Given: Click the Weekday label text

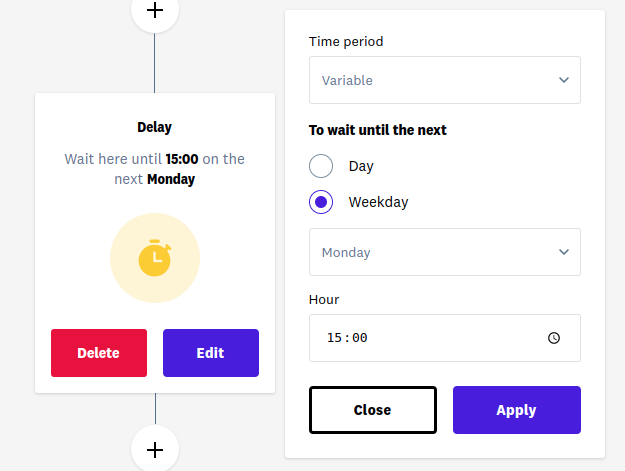Looking at the screenshot, I should coord(378,202).
